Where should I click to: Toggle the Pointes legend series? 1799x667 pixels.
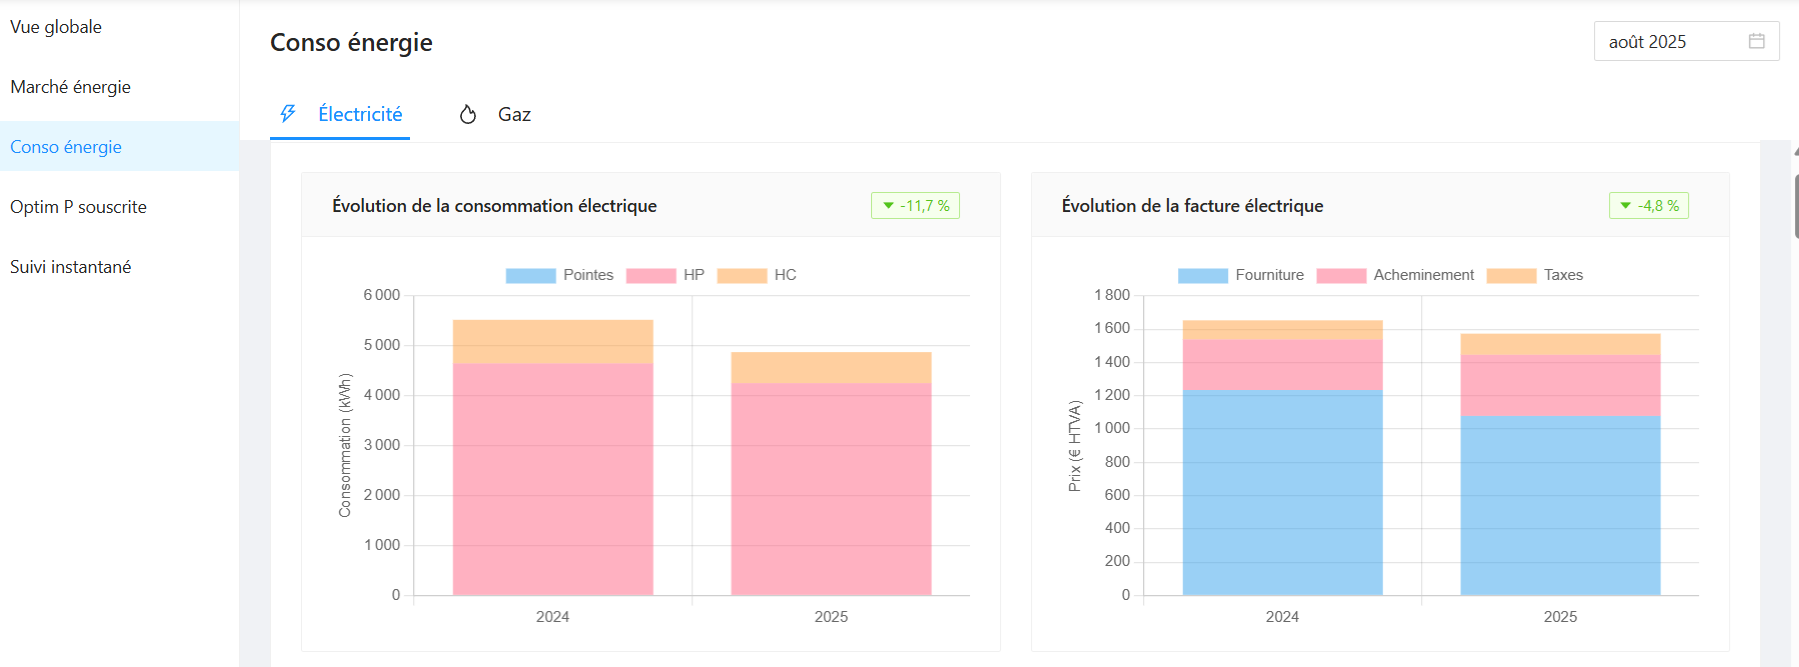pos(560,275)
